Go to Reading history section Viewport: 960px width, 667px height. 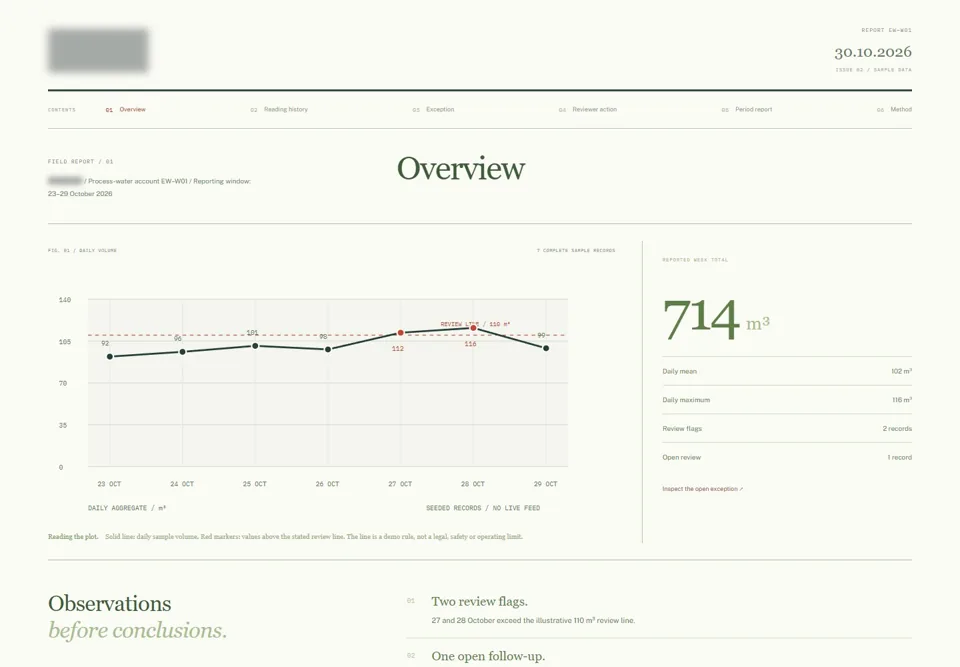click(x=279, y=110)
